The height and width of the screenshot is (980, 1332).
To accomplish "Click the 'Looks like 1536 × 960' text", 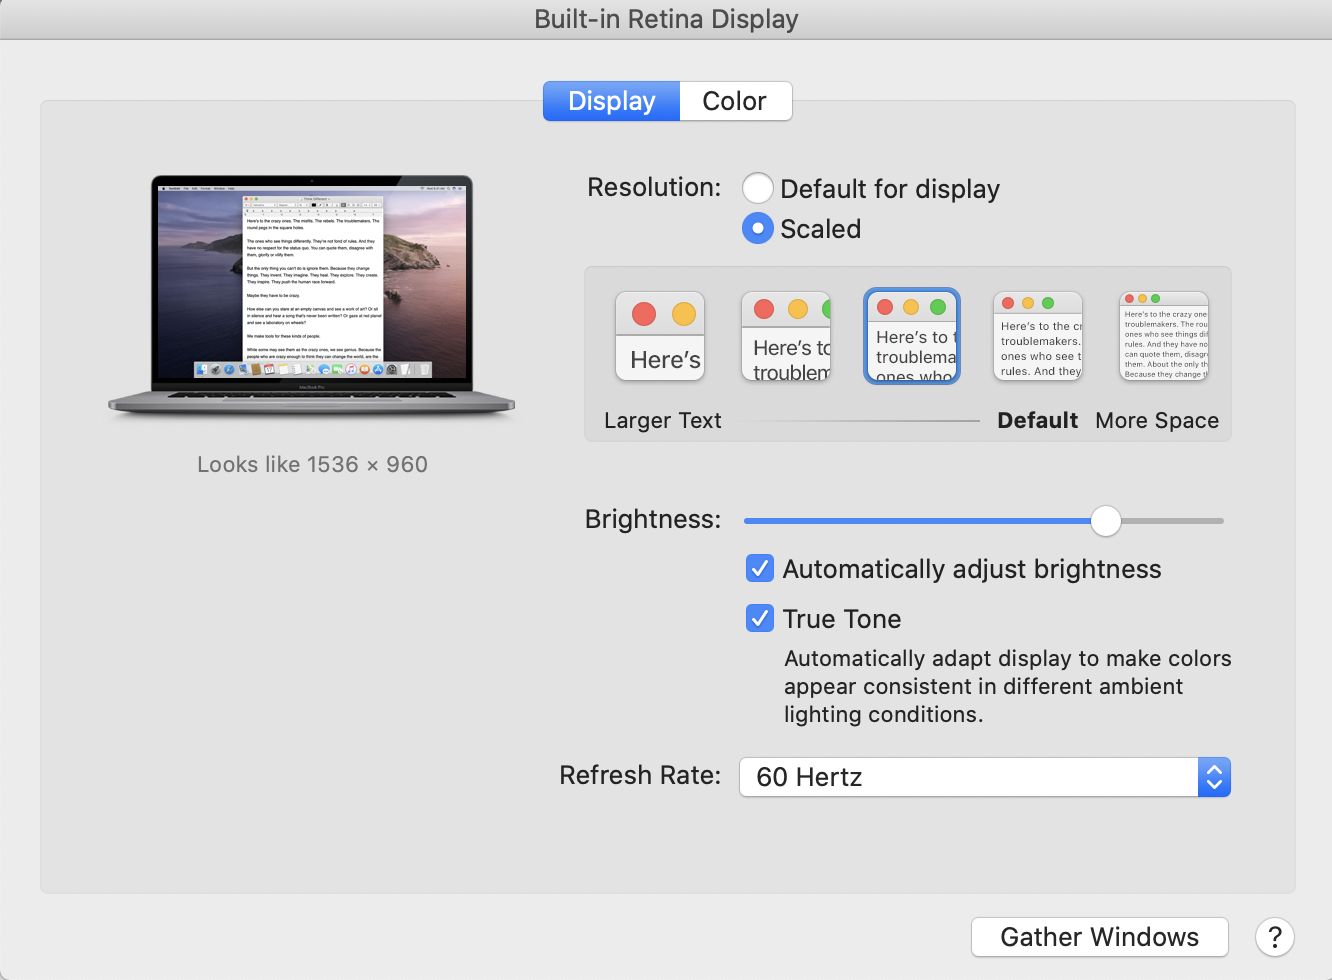I will [x=312, y=464].
